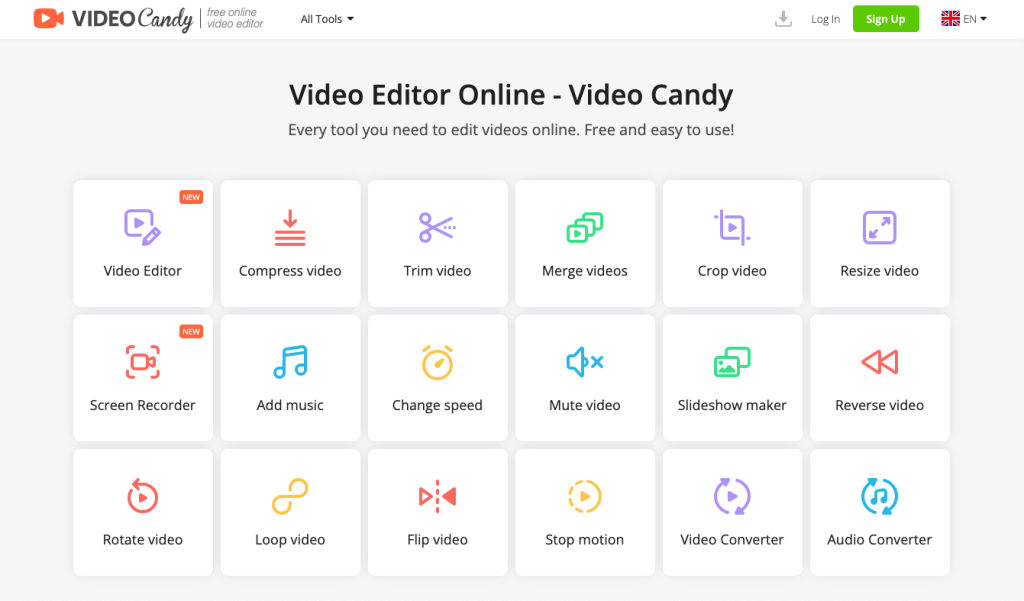Open the EN language selector
Viewport: 1024px width, 601px height.
[x=962, y=18]
